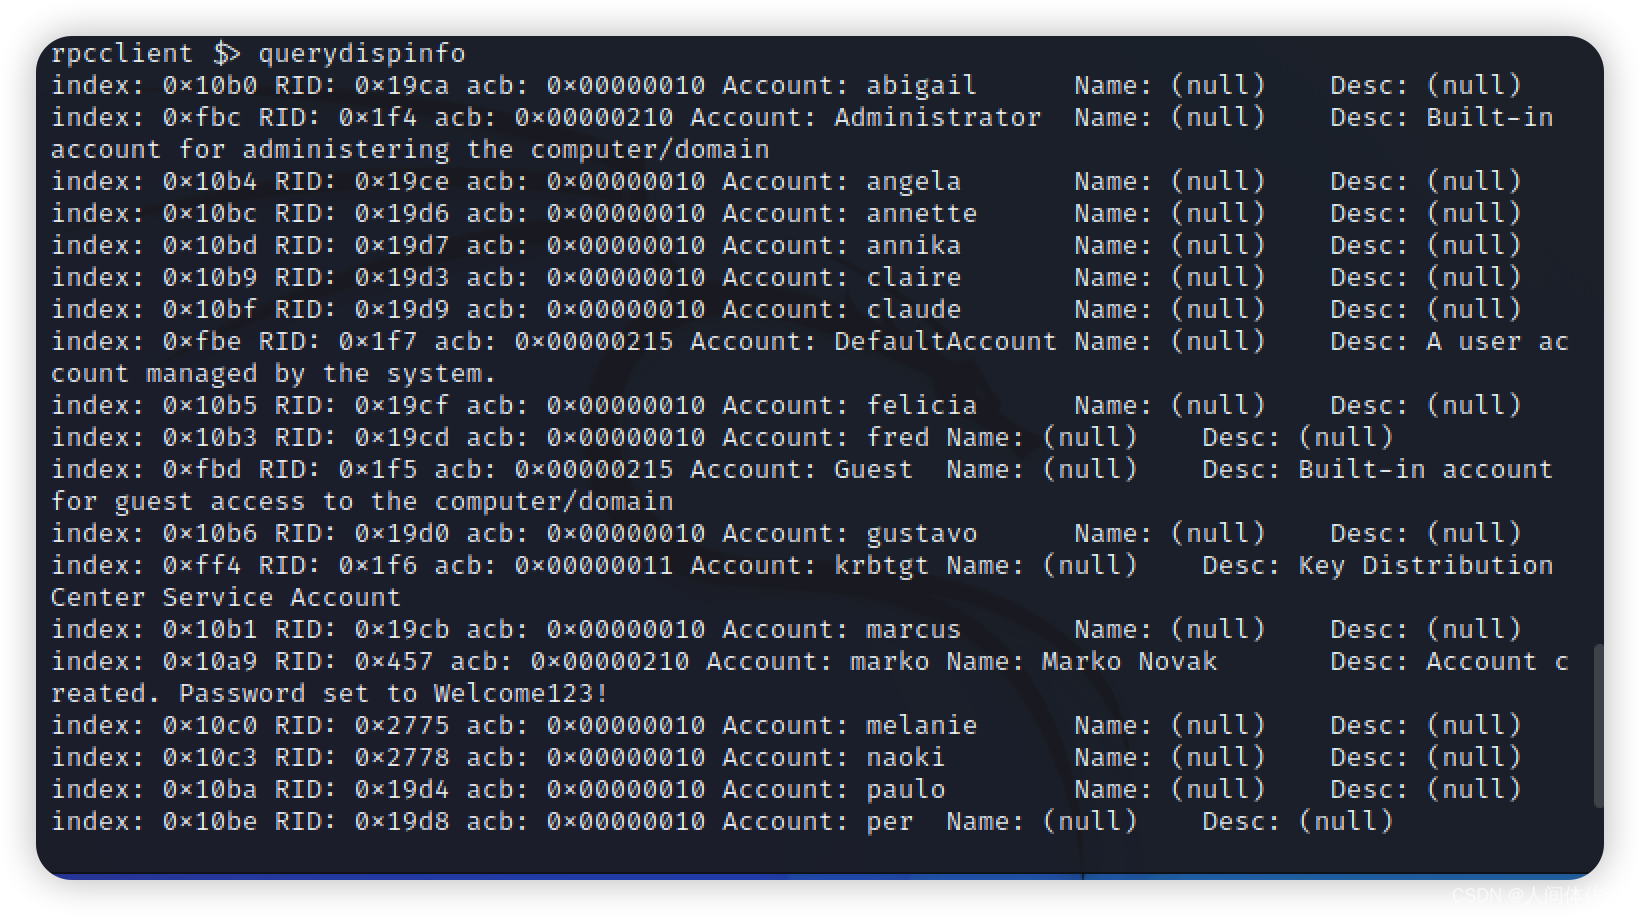Image resolution: width=1640 pixels, height=916 pixels.
Task: Click the felicia account name
Action: point(921,405)
